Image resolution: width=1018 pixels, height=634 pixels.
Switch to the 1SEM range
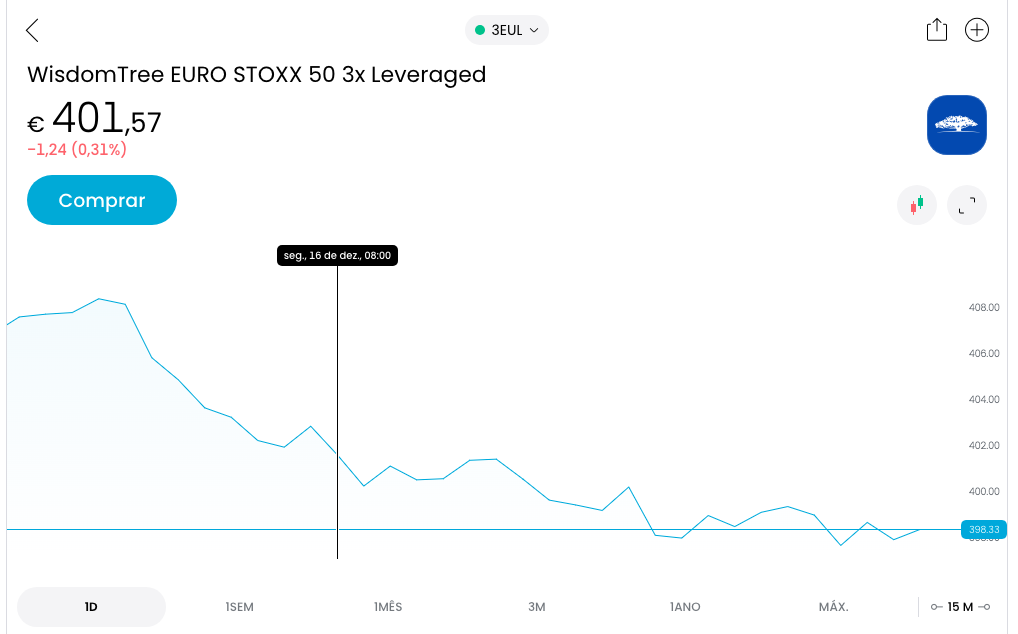pos(239,607)
